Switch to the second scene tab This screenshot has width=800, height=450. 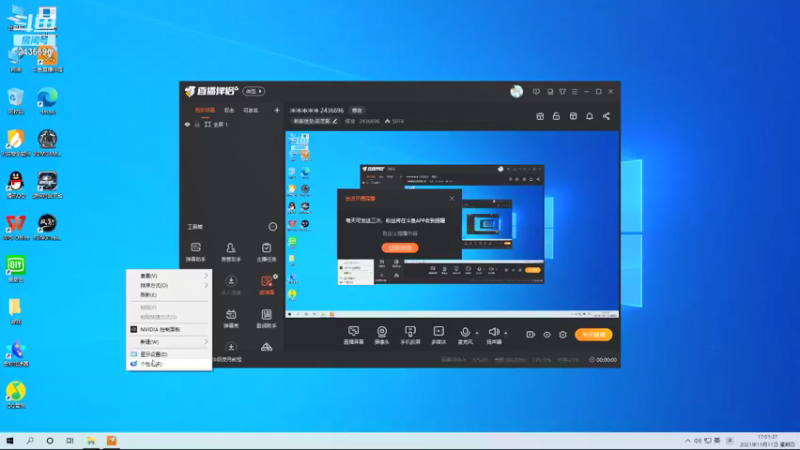pyautogui.click(x=229, y=110)
